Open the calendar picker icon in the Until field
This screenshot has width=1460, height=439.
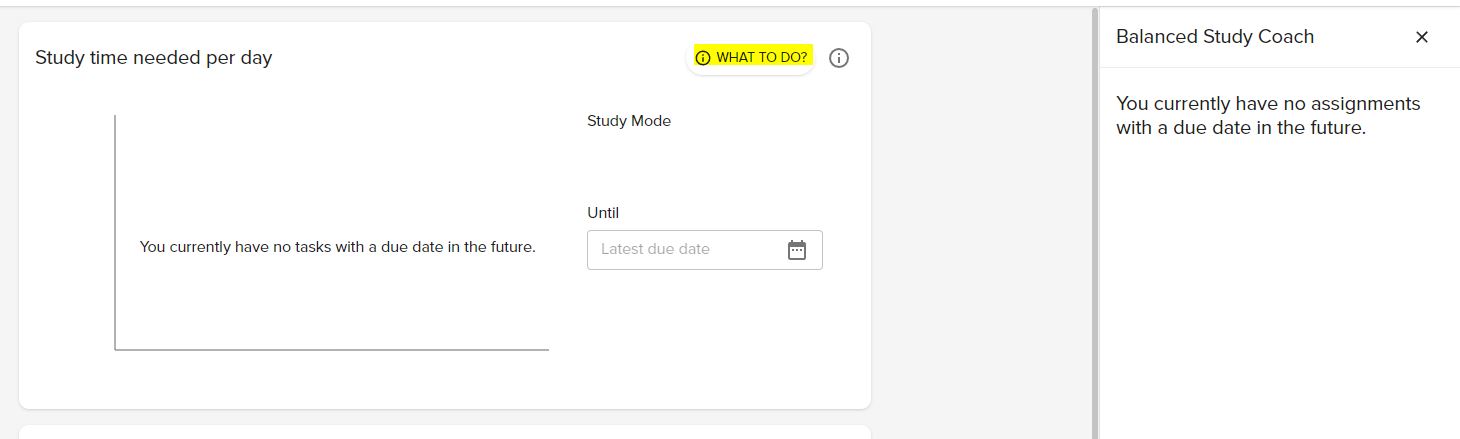[796, 250]
